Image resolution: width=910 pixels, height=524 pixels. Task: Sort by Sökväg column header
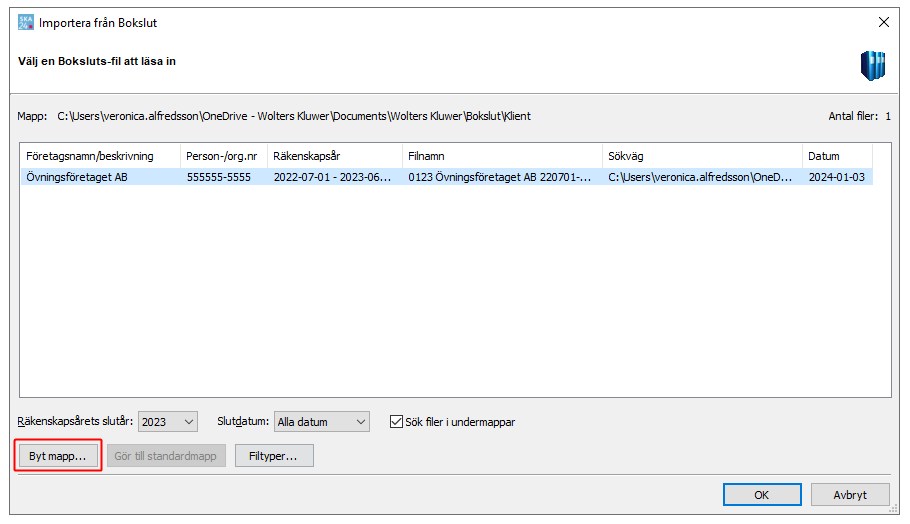click(702, 156)
